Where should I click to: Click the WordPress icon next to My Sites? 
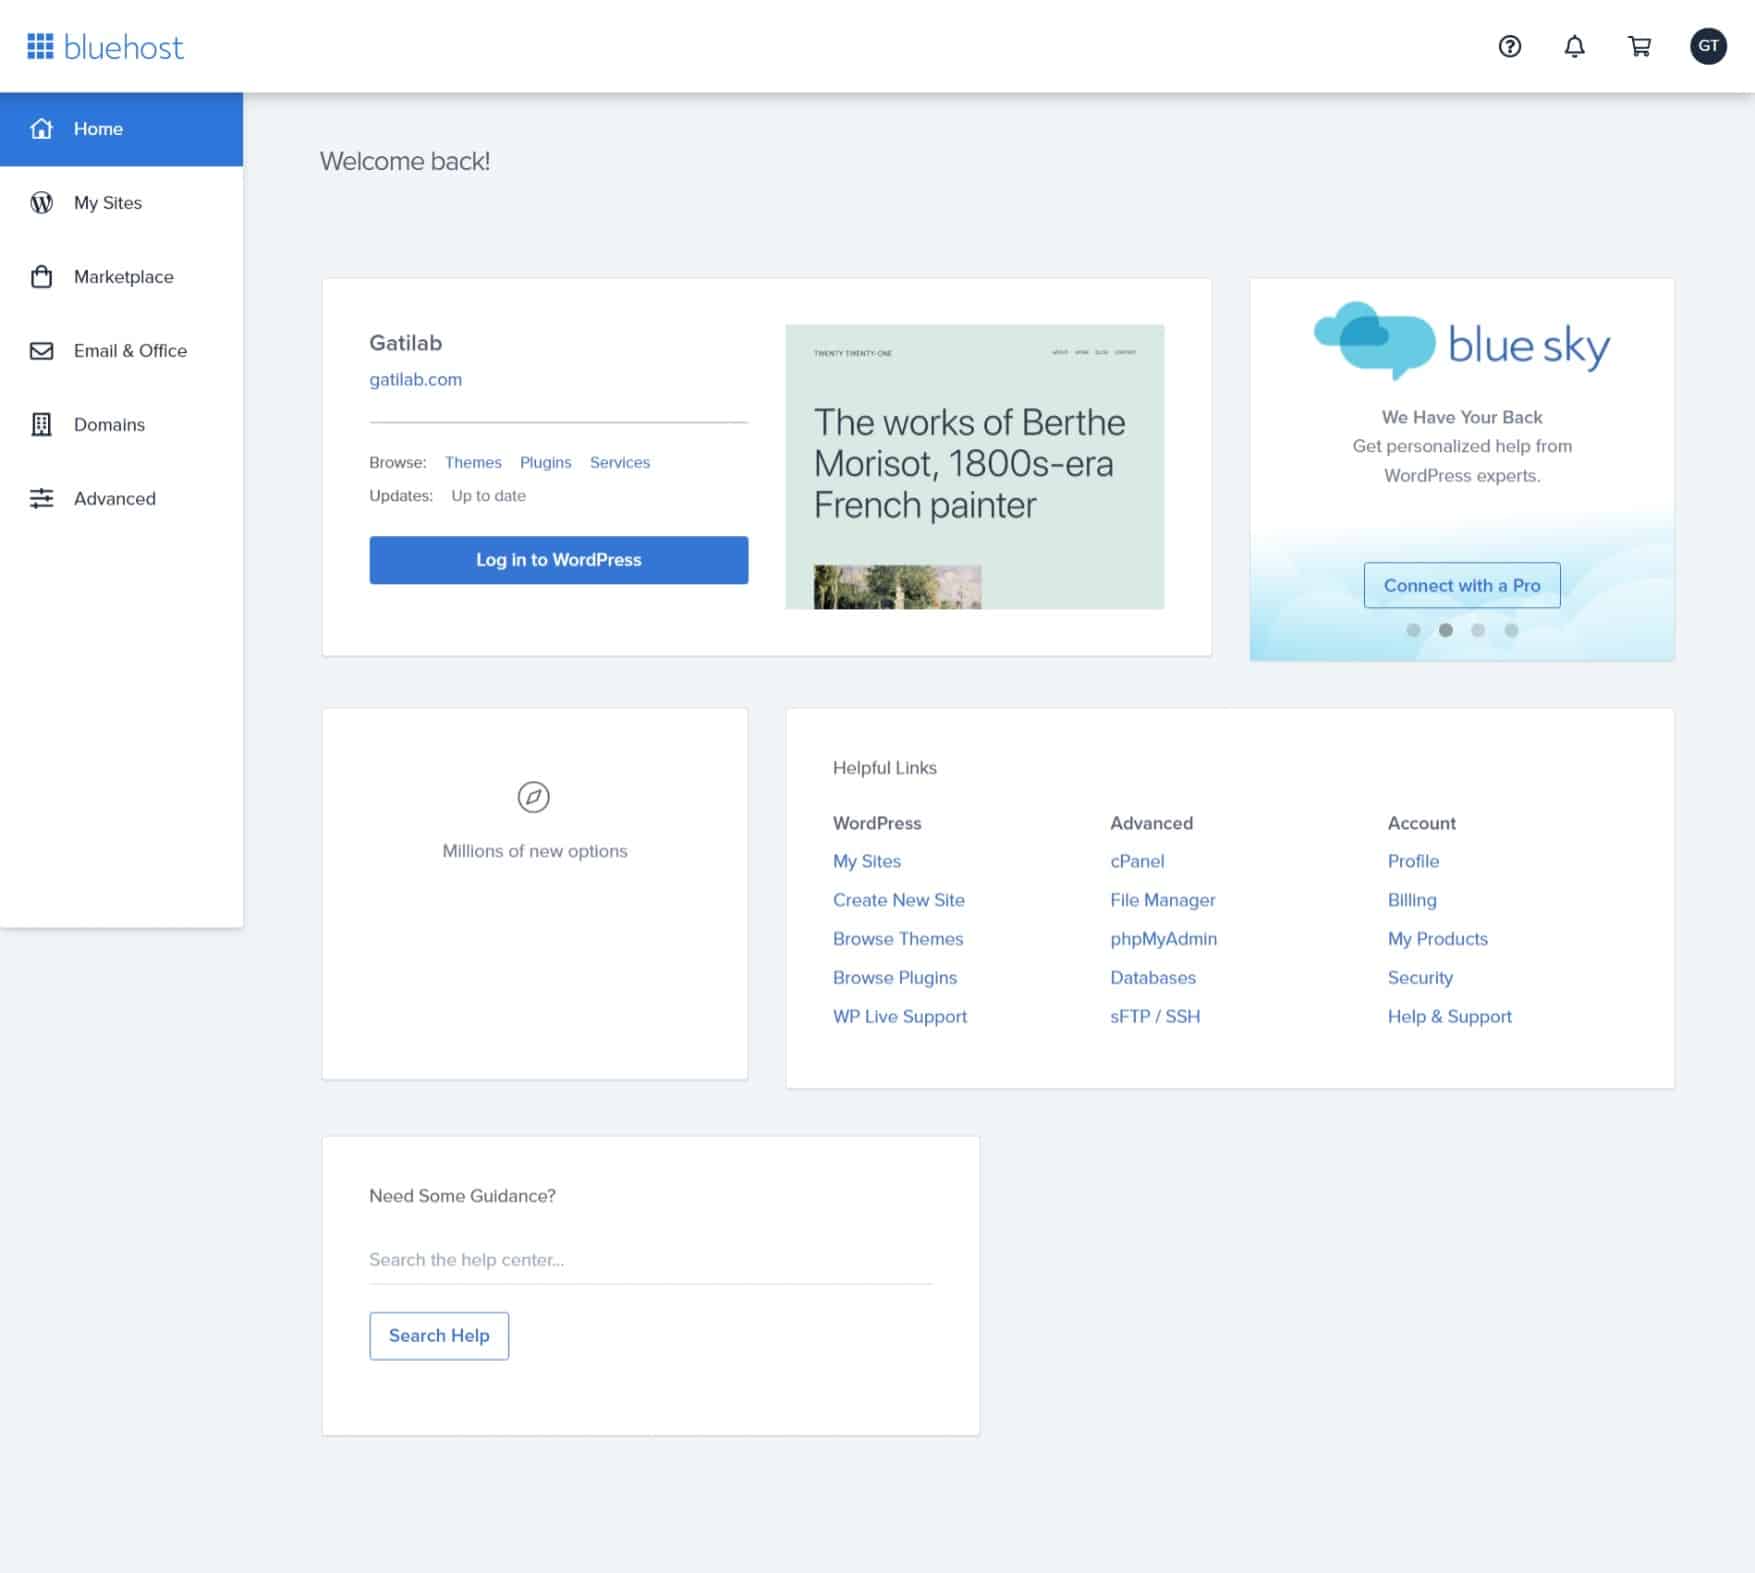pyautogui.click(x=41, y=202)
